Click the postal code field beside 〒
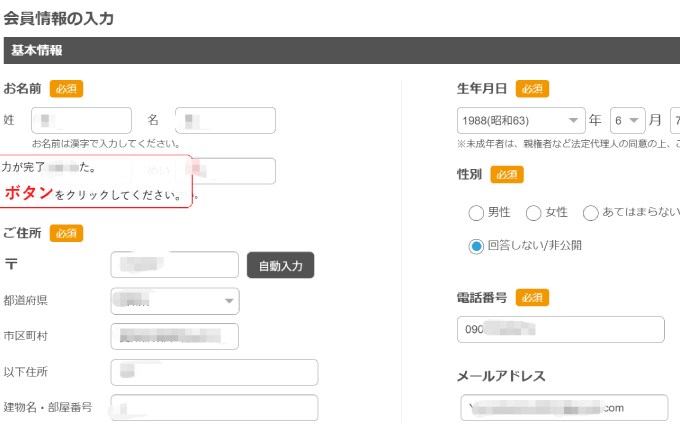The height and width of the screenshot is (437, 680). coord(175,265)
